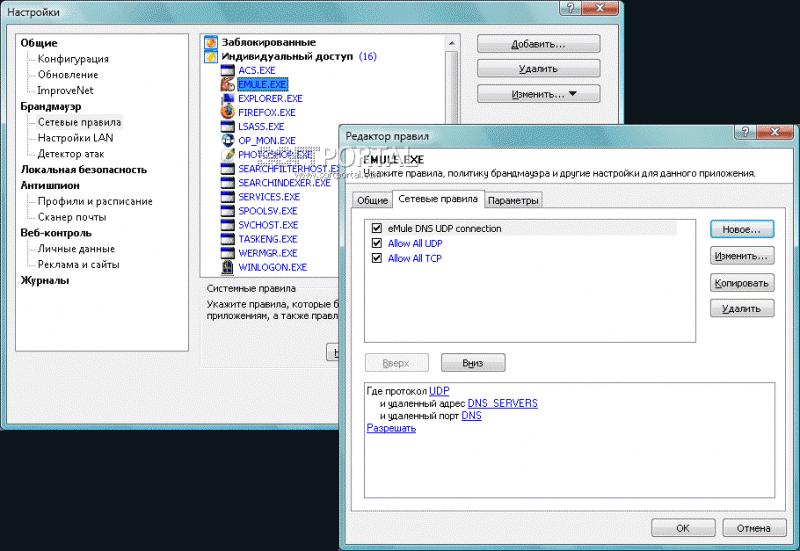Select Обновление in settings tree
Viewport: 800px width, 551px height.
pos(68,74)
